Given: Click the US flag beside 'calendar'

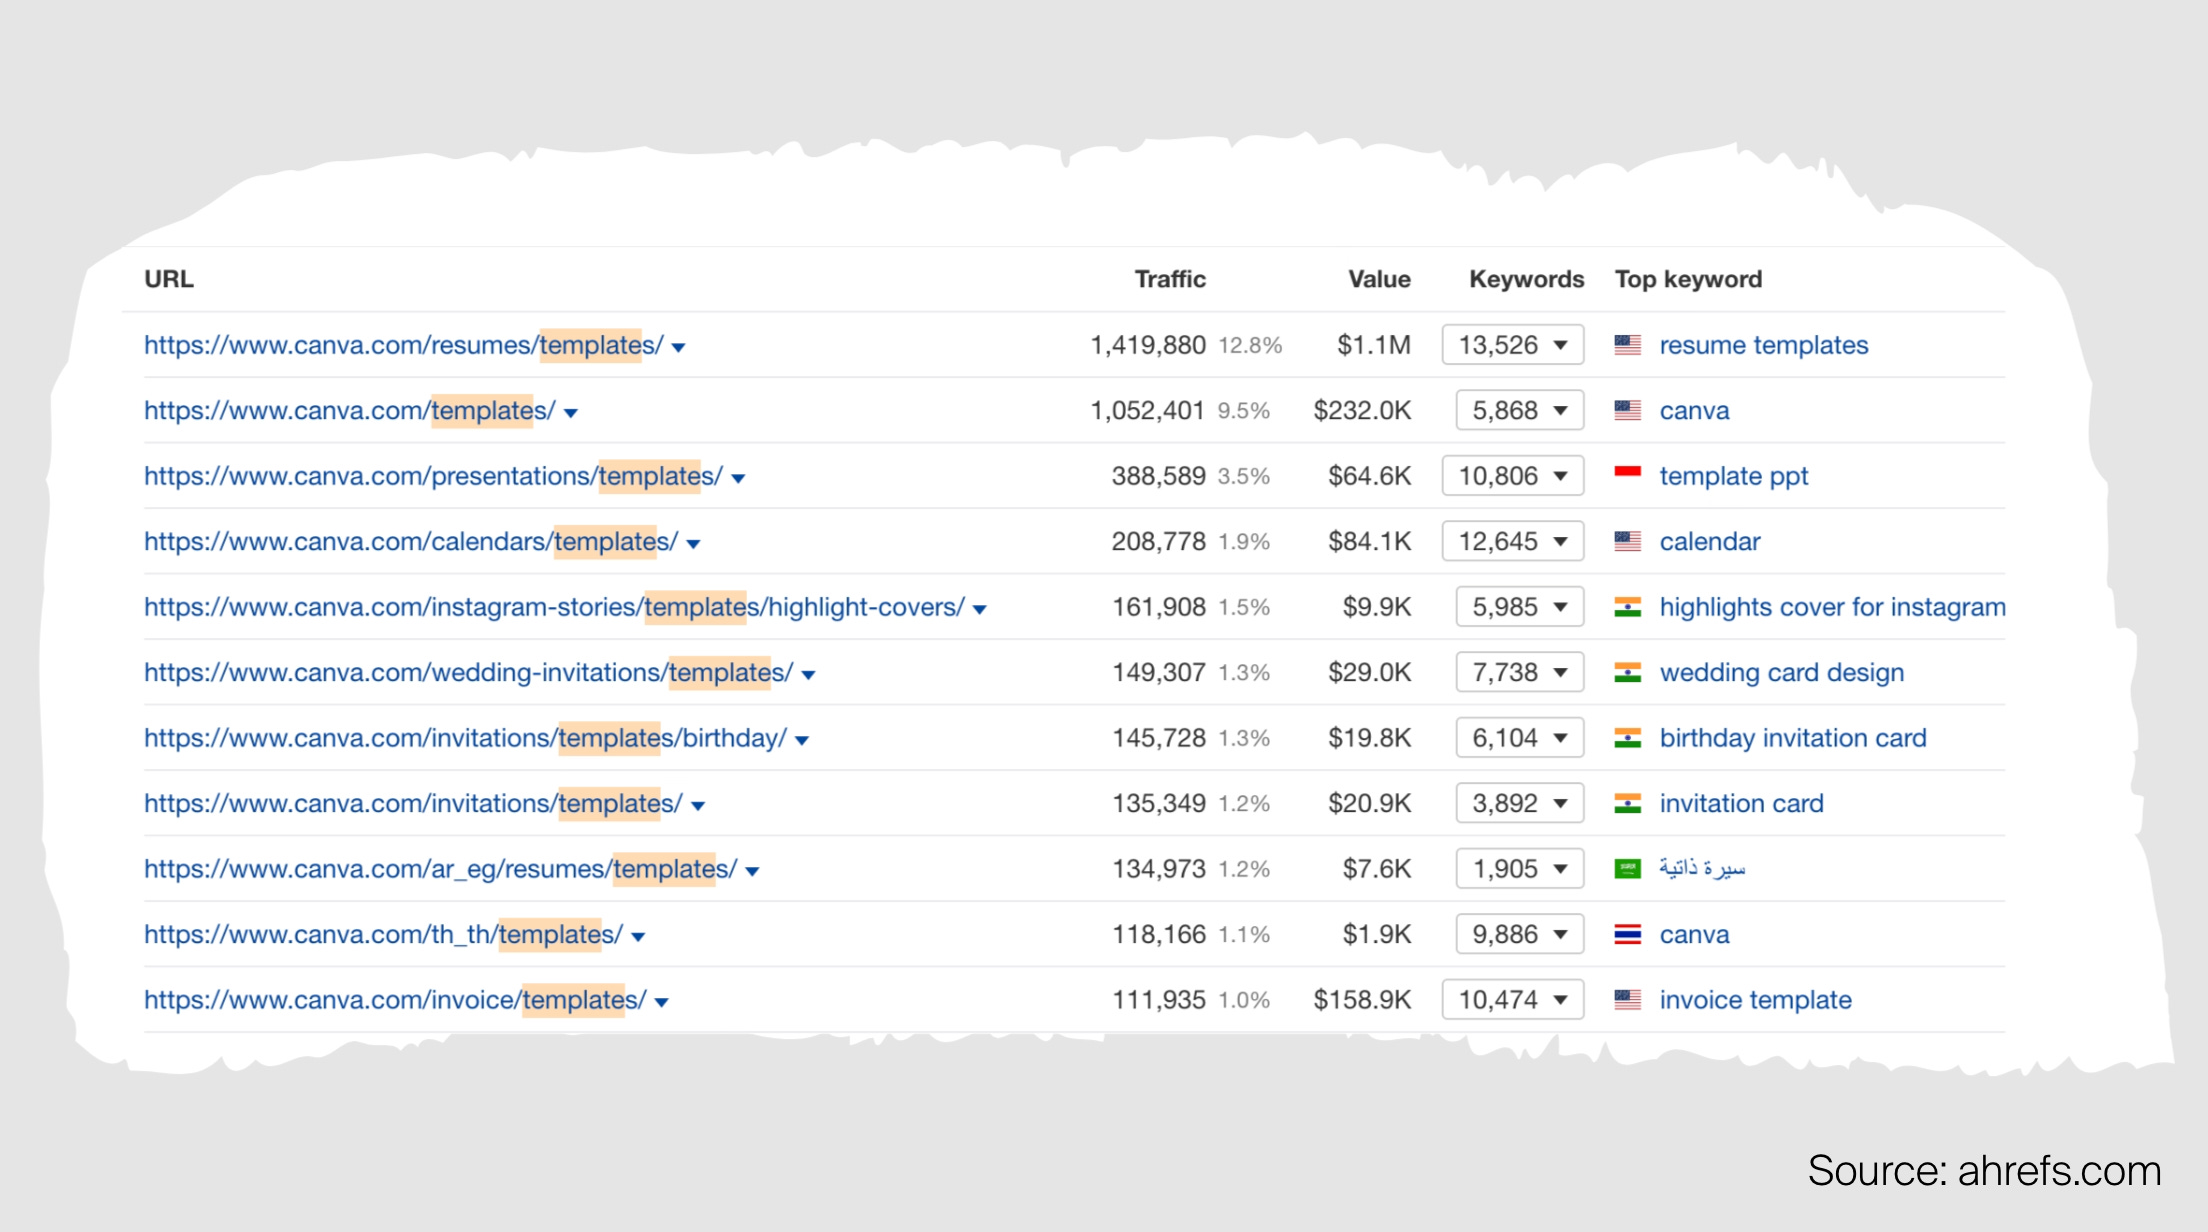Looking at the screenshot, I should [x=1628, y=542].
